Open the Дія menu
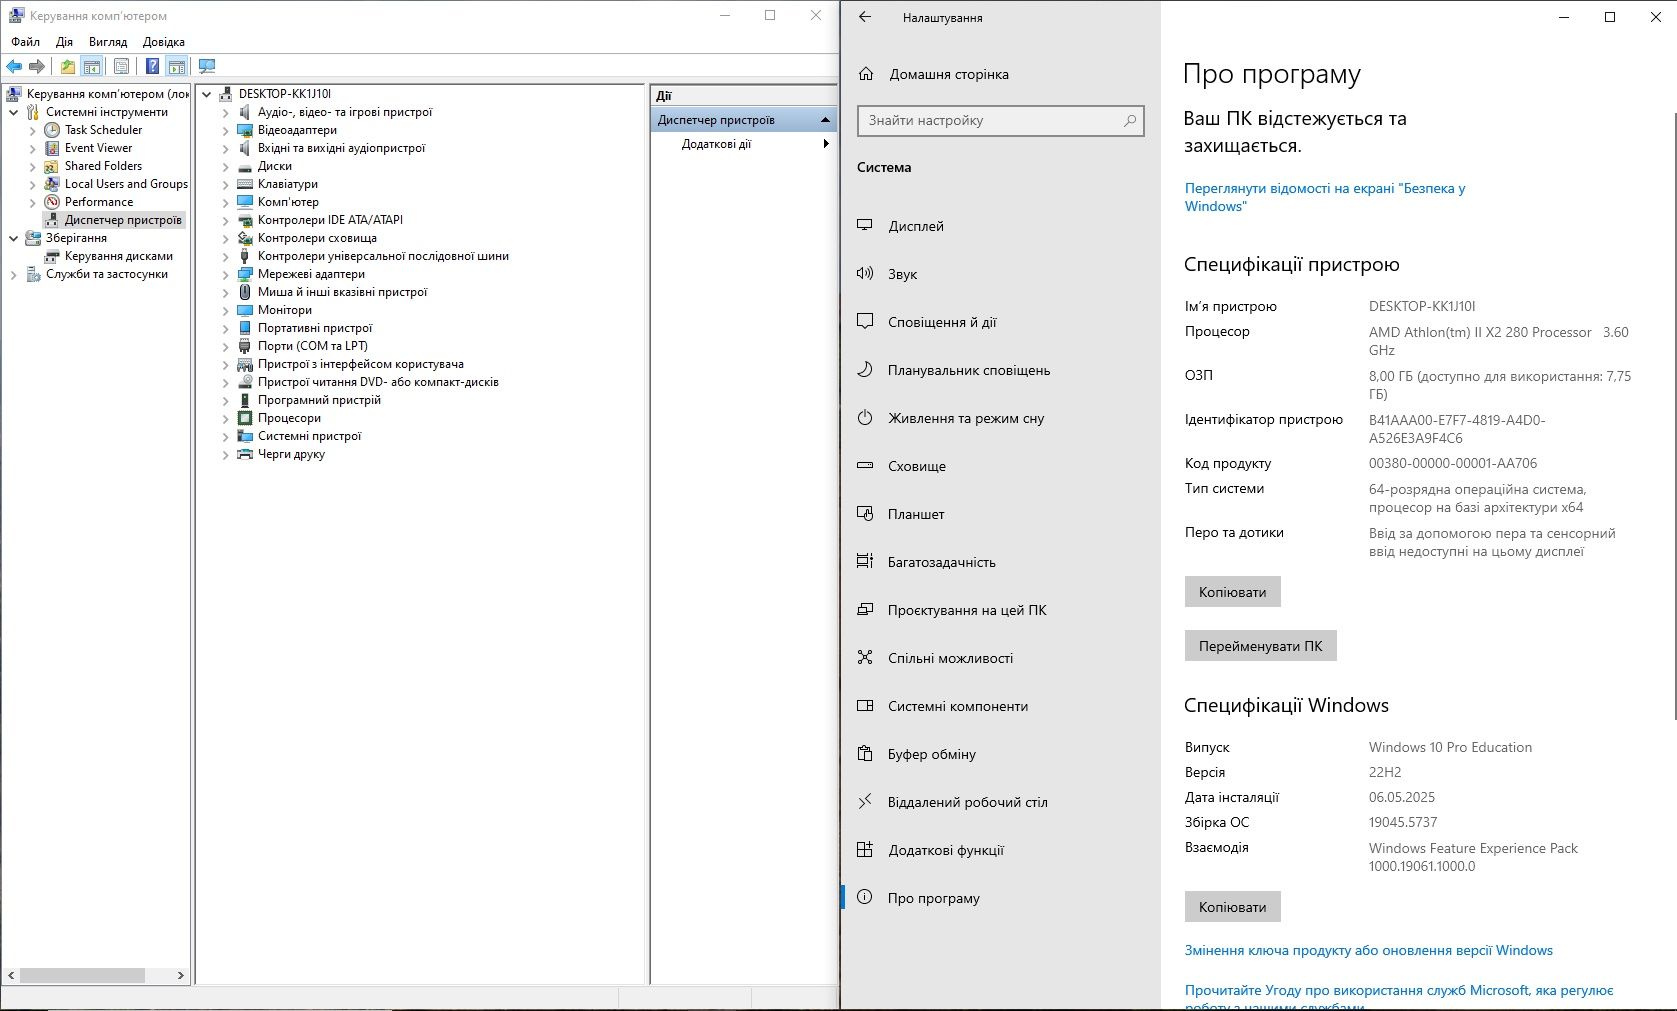This screenshot has width=1677, height=1011. [x=64, y=42]
